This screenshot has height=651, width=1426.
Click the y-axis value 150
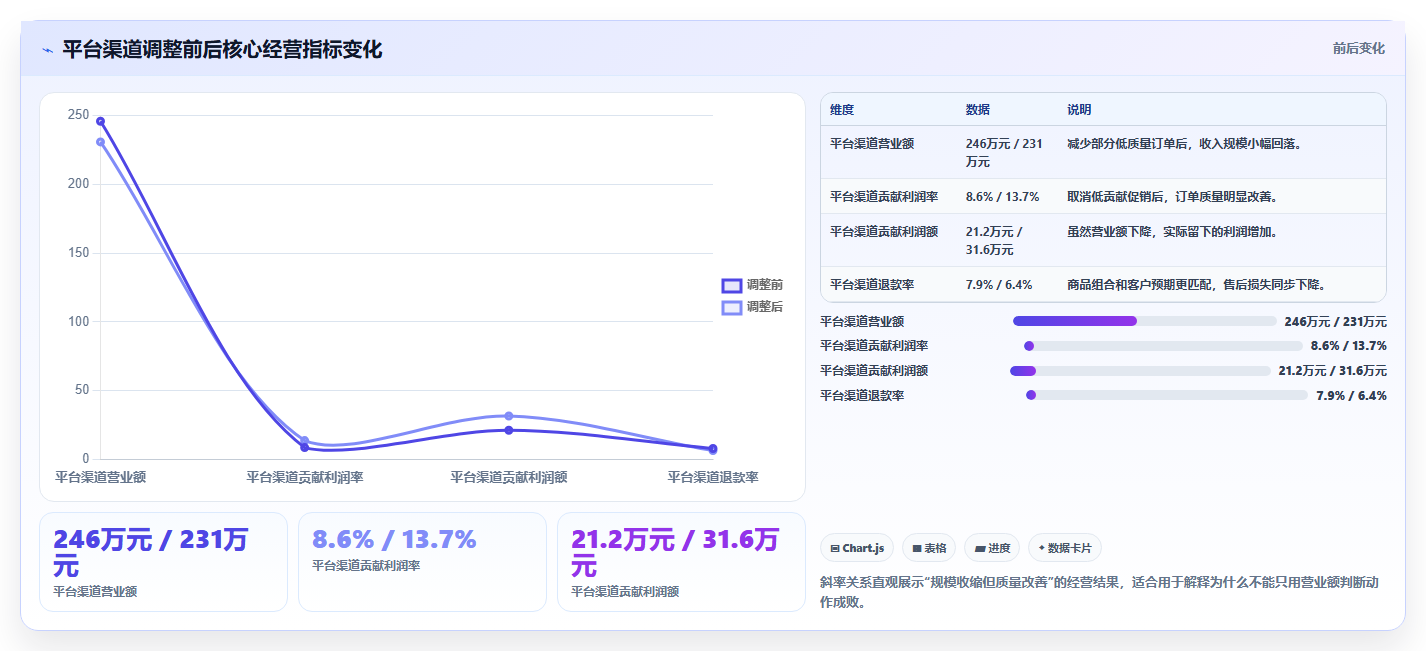78,252
